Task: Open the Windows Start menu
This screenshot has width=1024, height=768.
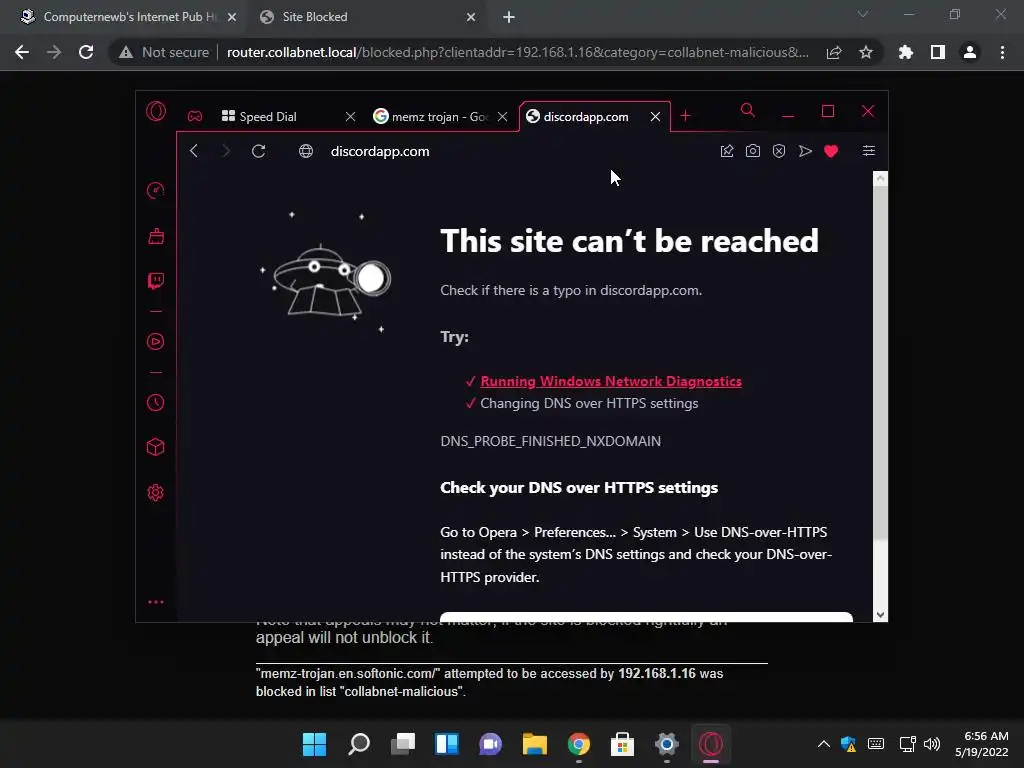Action: (314, 744)
